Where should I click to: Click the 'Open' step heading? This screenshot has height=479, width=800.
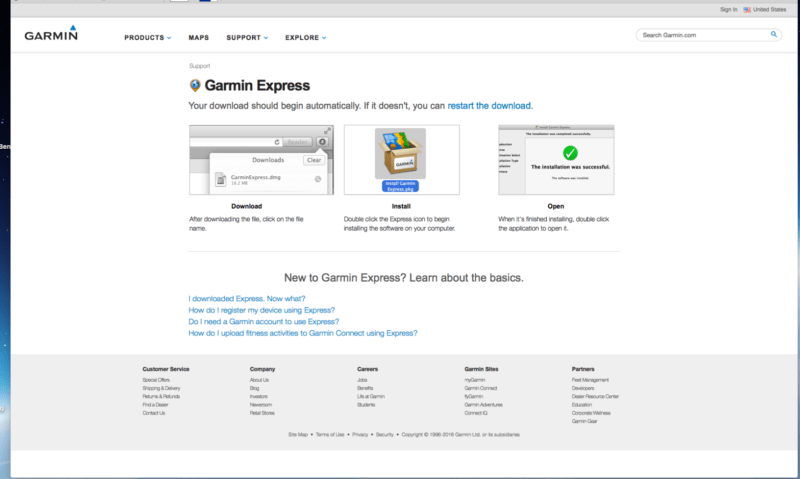[x=556, y=206]
